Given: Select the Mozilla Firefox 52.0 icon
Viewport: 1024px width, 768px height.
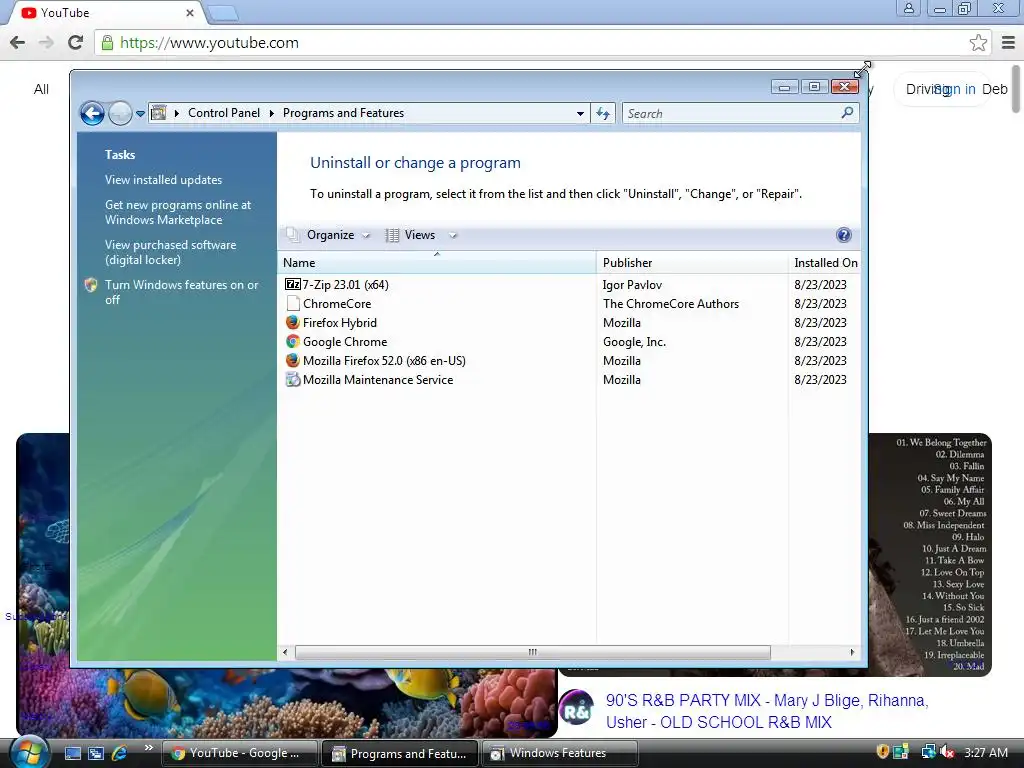Looking at the screenshot, I should [293, 360].
